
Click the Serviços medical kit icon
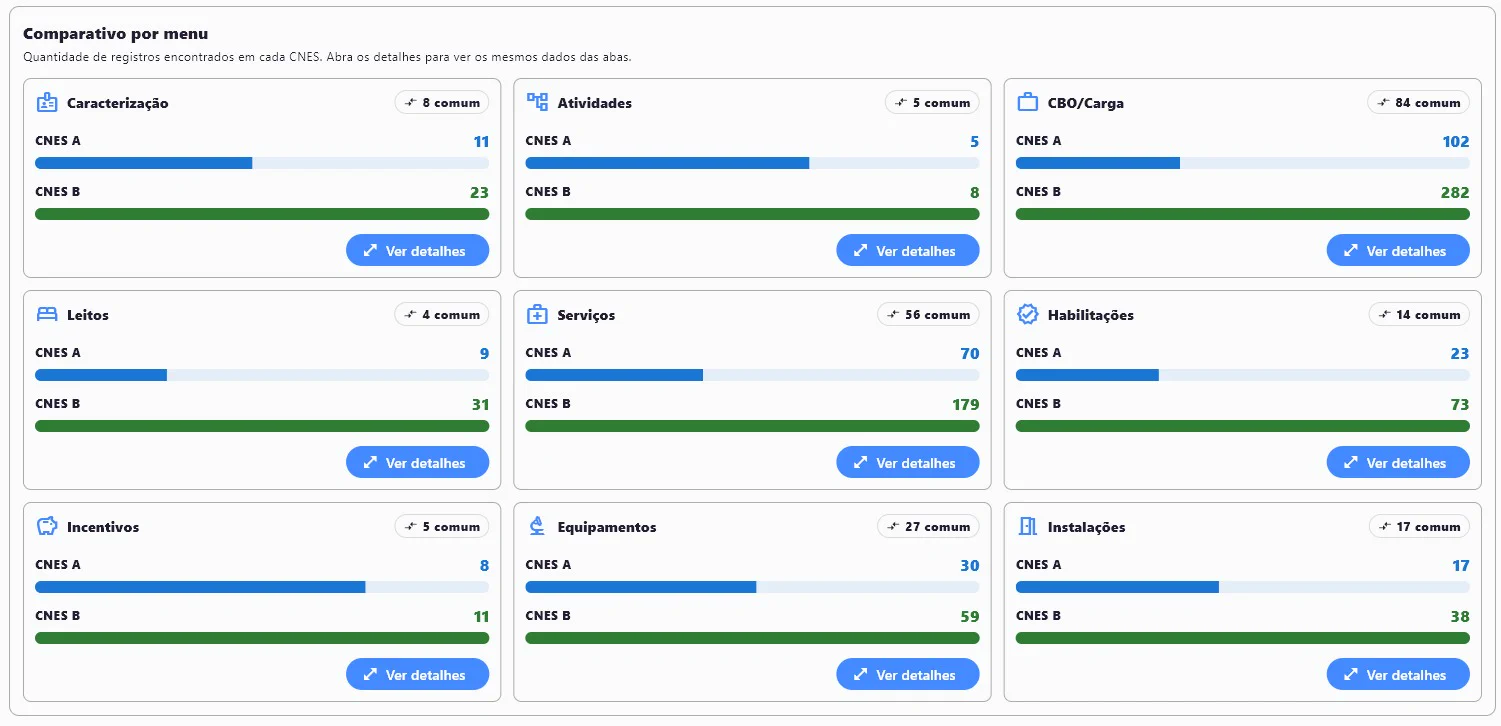click(x=537, y=314)
